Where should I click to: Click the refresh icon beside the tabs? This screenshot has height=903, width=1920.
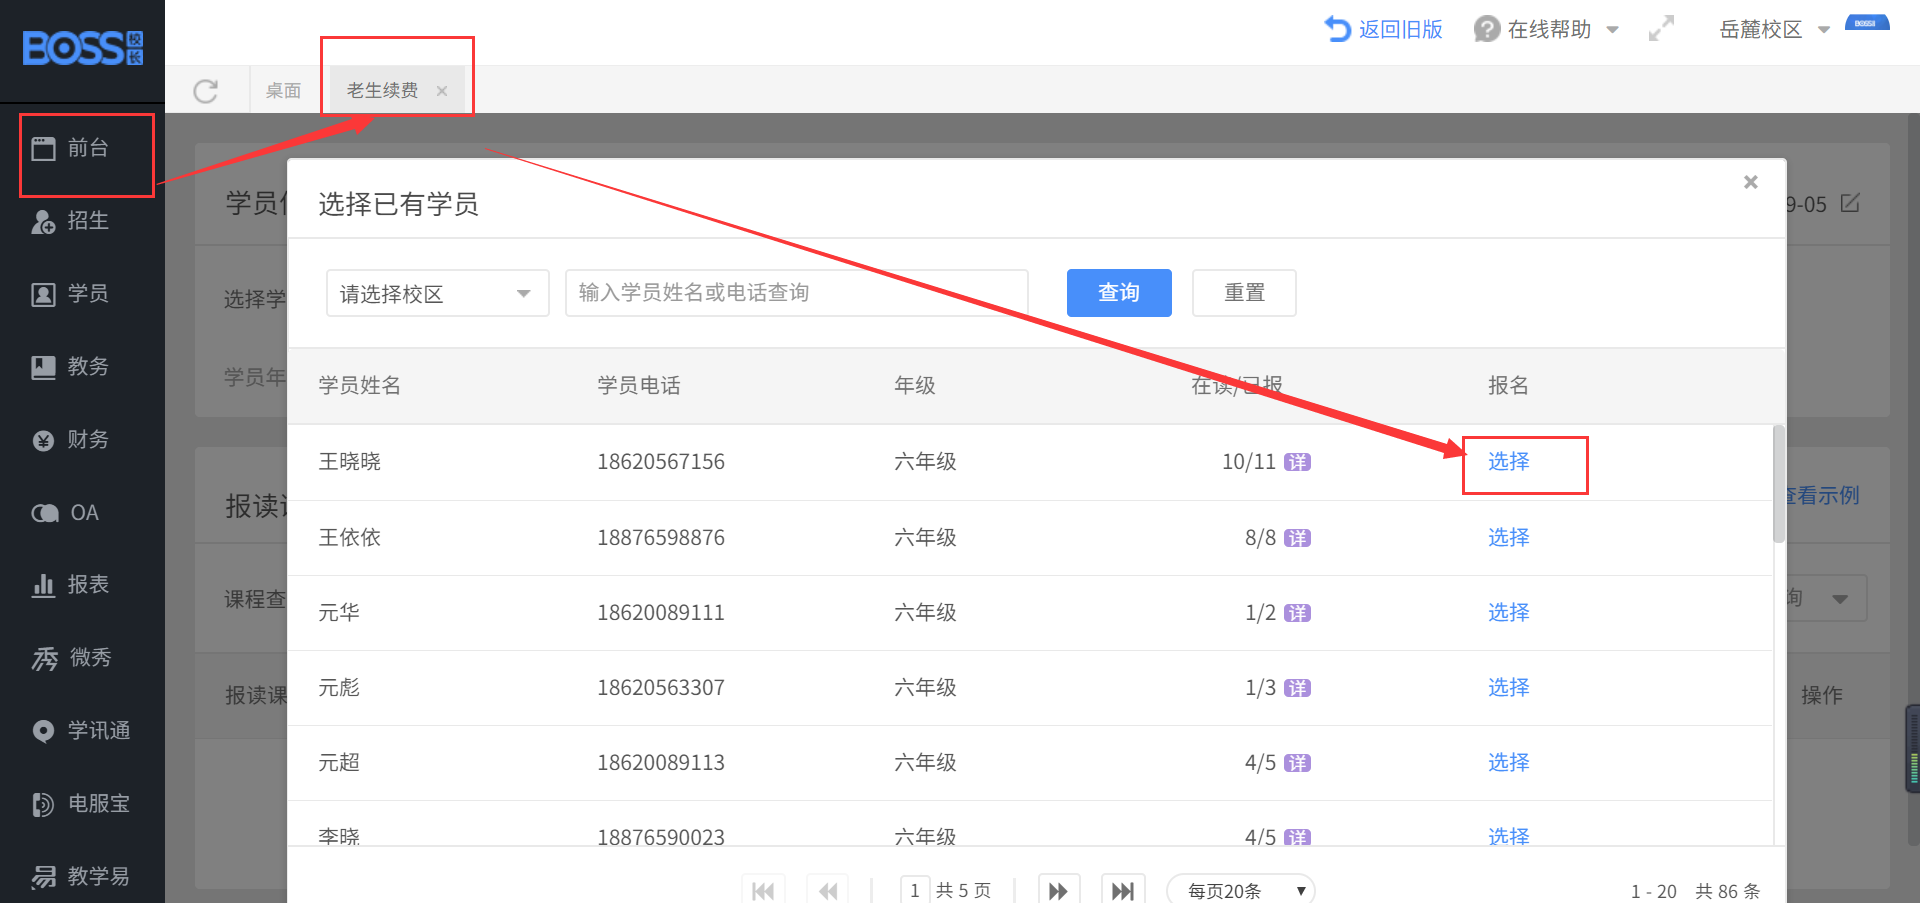coord(206,91)
